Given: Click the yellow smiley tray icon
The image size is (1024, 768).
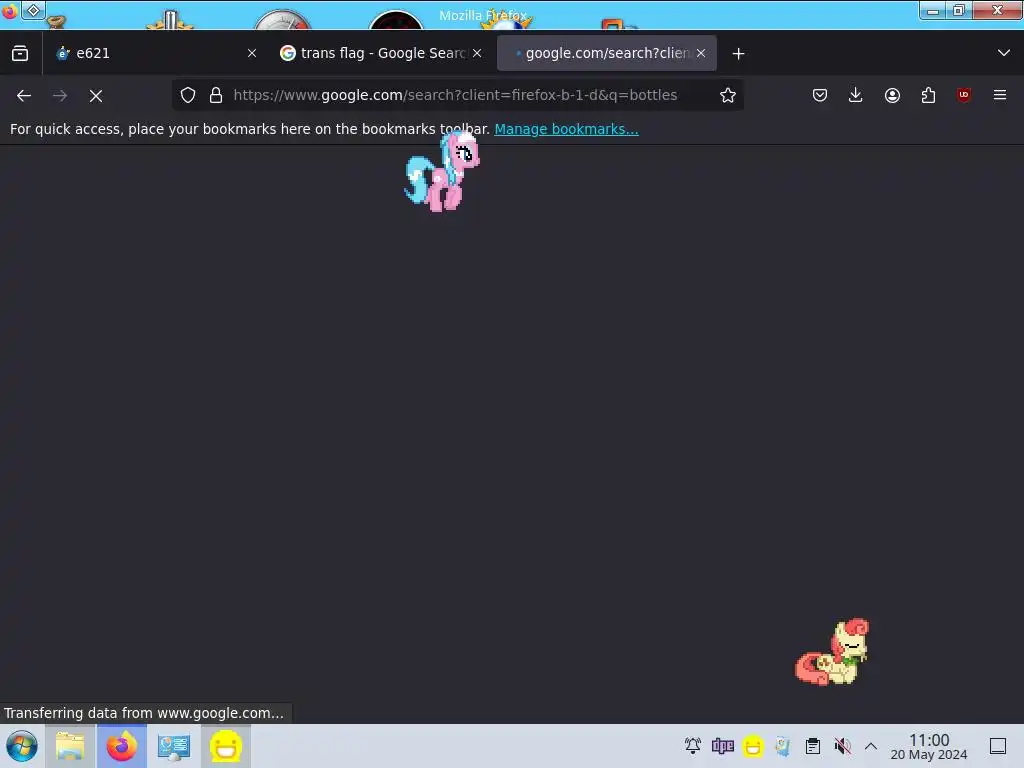Looking at the screenshot, I should [x=753, y=746].
